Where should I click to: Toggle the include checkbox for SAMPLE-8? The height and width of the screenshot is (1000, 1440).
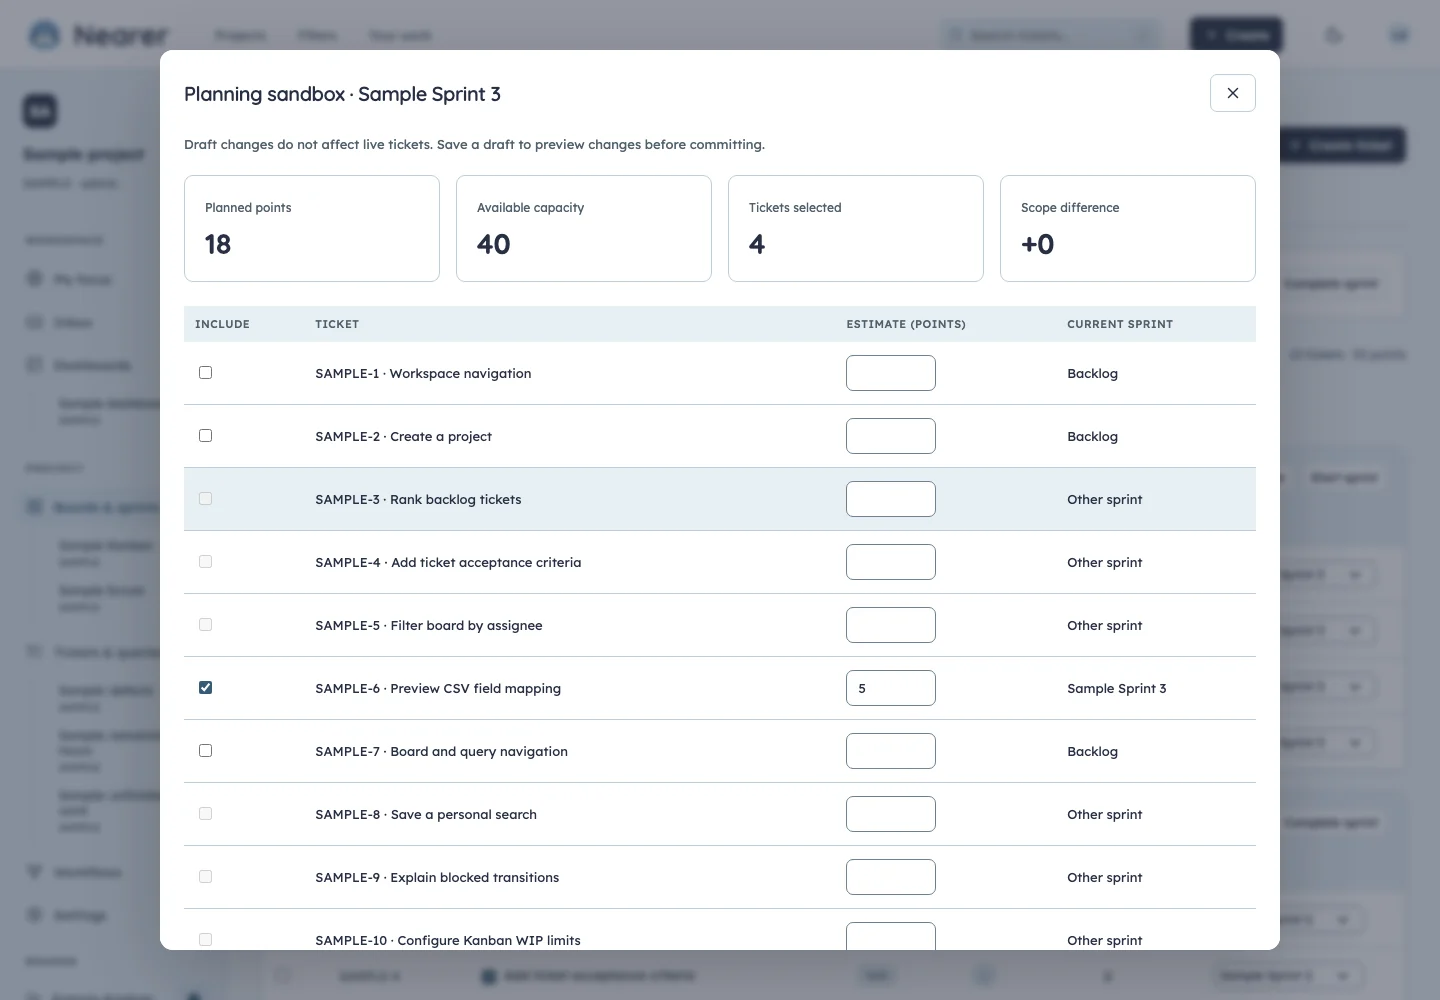click(x=205, y=813)
